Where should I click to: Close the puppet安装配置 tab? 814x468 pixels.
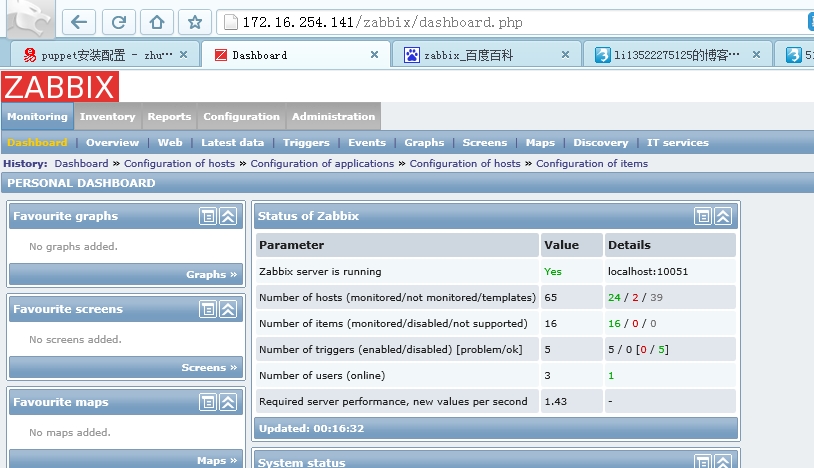183,54
